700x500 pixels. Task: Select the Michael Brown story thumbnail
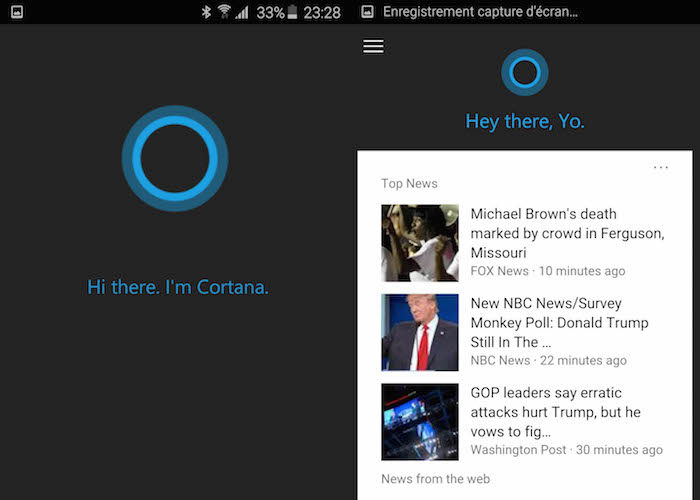(x=420, y=243)
